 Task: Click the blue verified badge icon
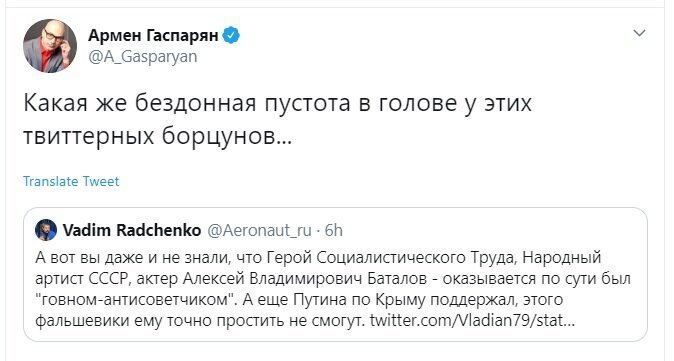click(231, 36)
